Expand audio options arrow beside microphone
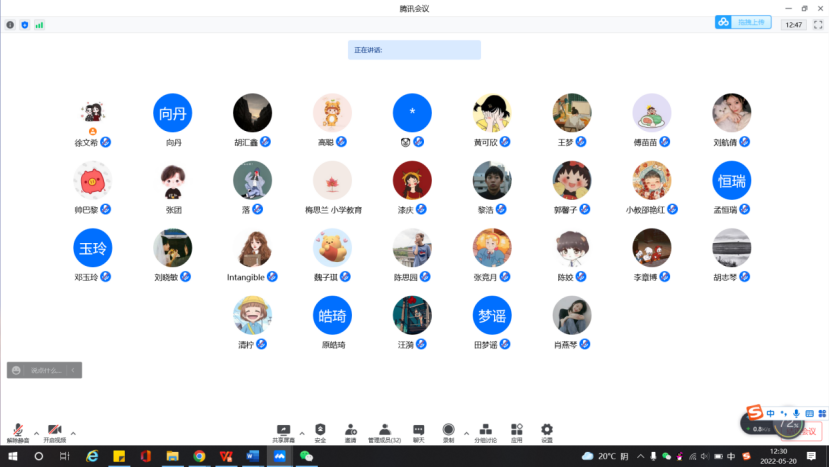 37,433
